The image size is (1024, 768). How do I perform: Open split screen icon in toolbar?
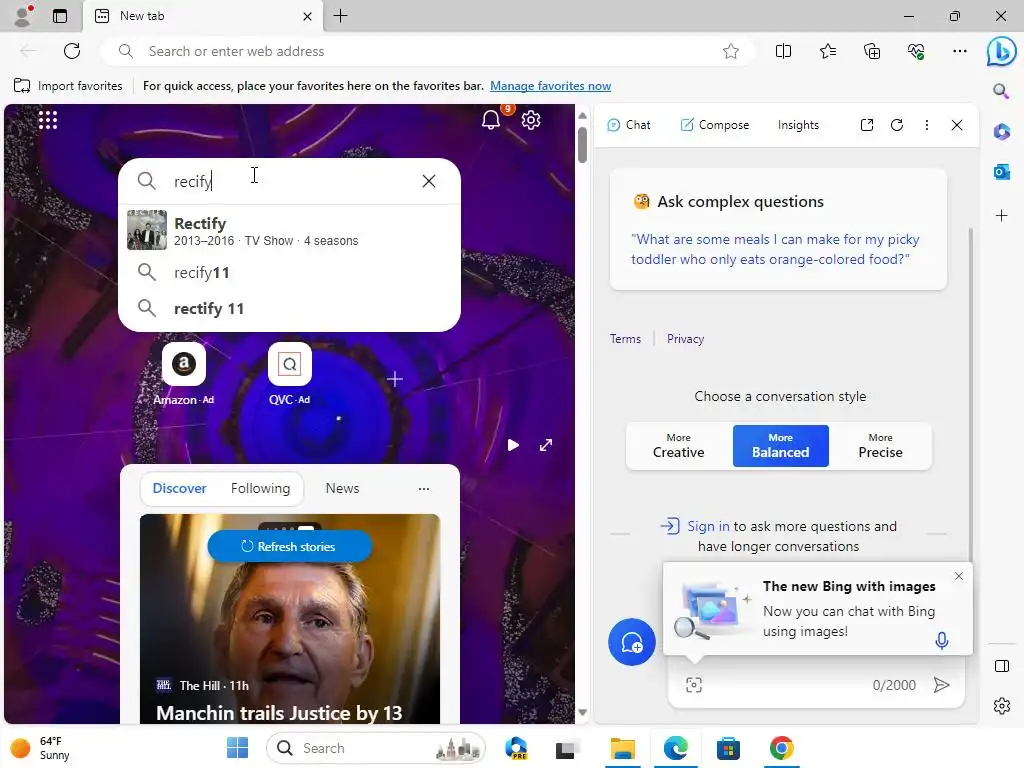(783, 52)
